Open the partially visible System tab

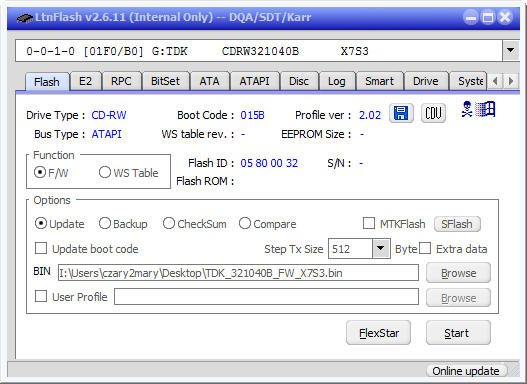469,81
